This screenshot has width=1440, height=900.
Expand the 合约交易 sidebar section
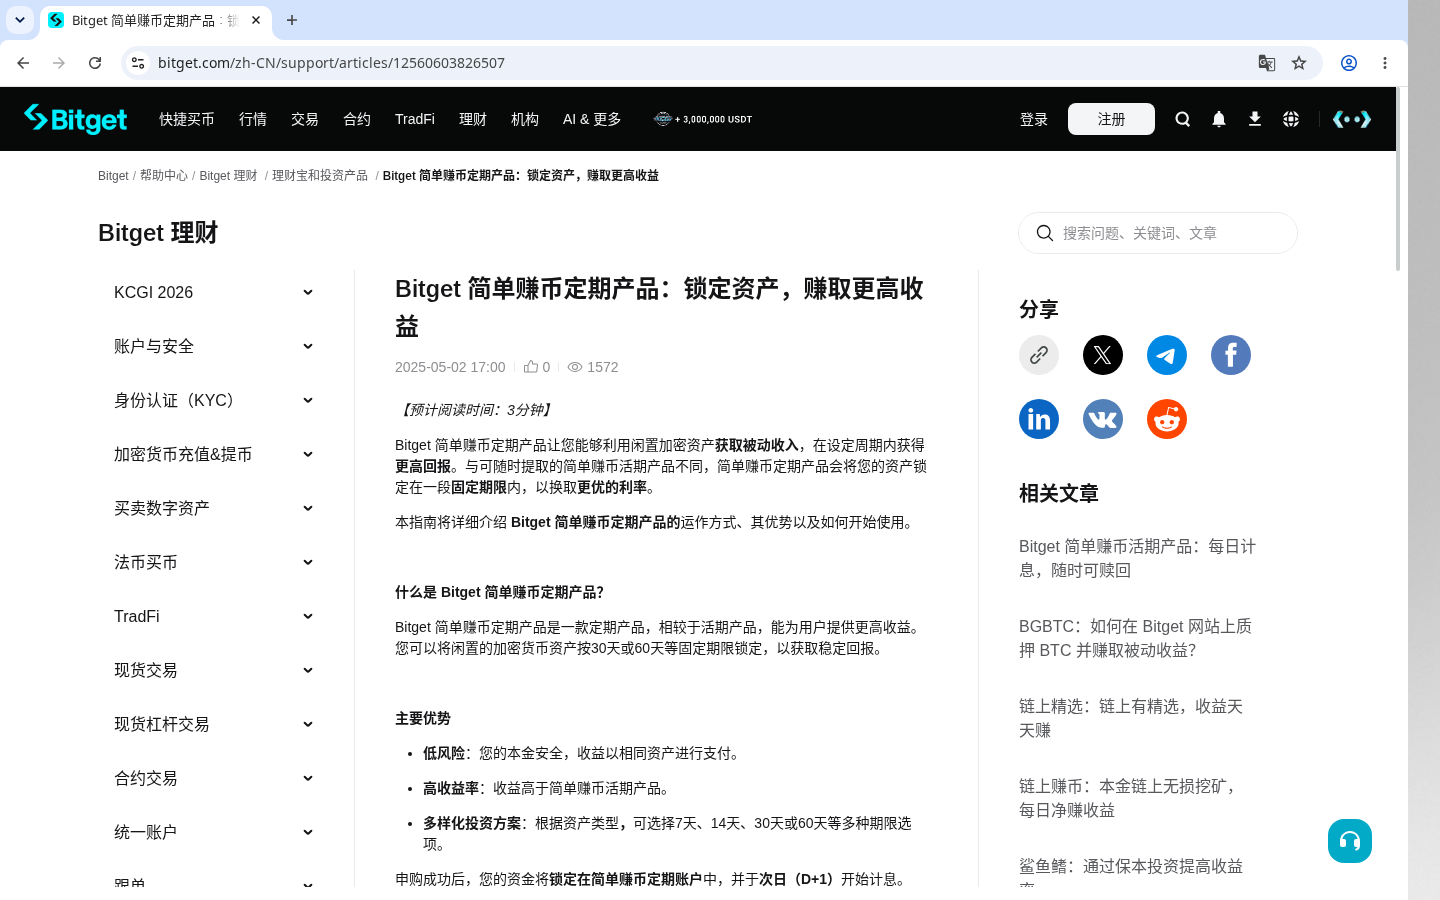tap(214, 778)
